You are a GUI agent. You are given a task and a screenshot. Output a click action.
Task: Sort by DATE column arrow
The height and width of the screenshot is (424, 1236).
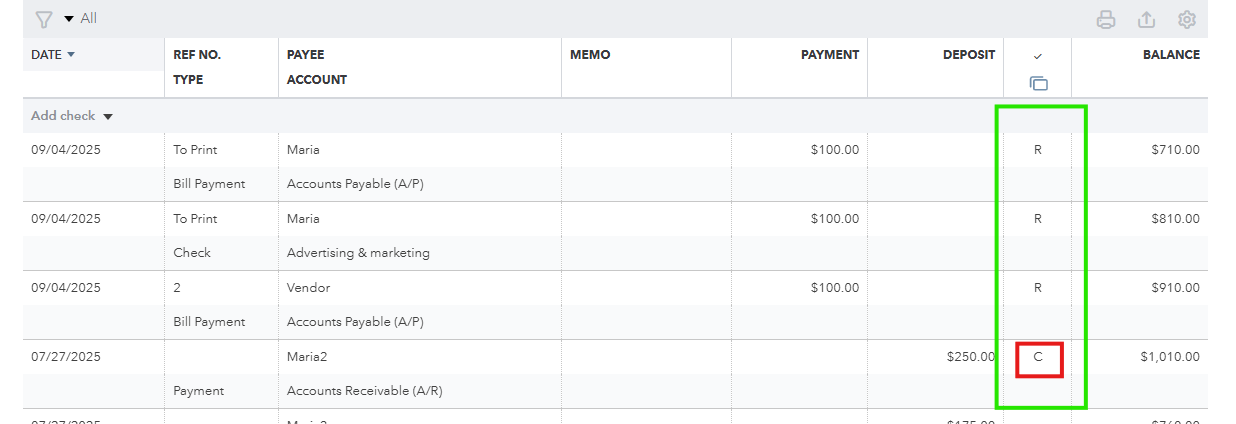(x=71, y=55)
